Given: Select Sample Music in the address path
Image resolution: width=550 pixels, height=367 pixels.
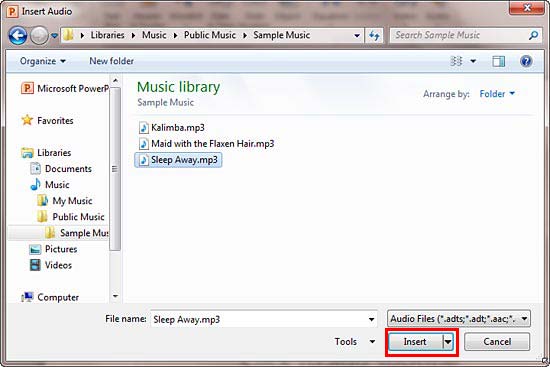Looking at the screenshot, I should (282, 35).
